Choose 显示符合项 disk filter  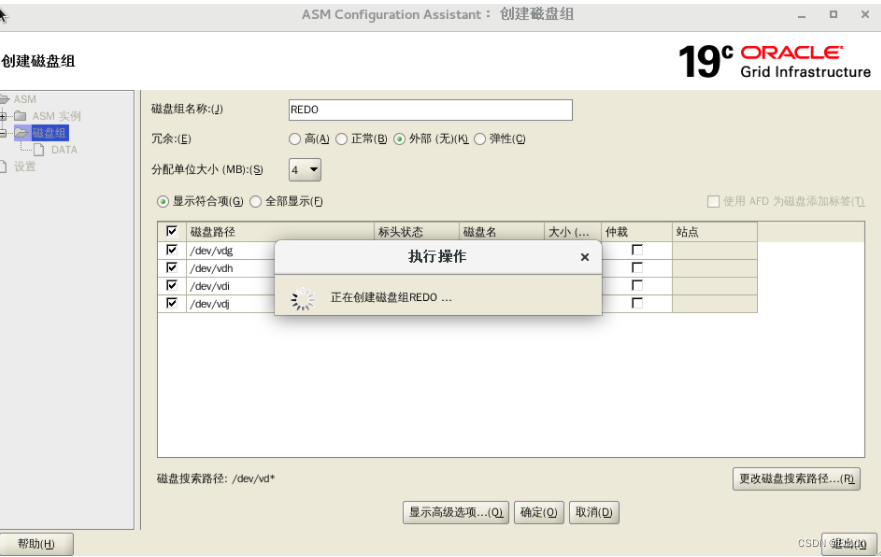[x=163, y=201]
